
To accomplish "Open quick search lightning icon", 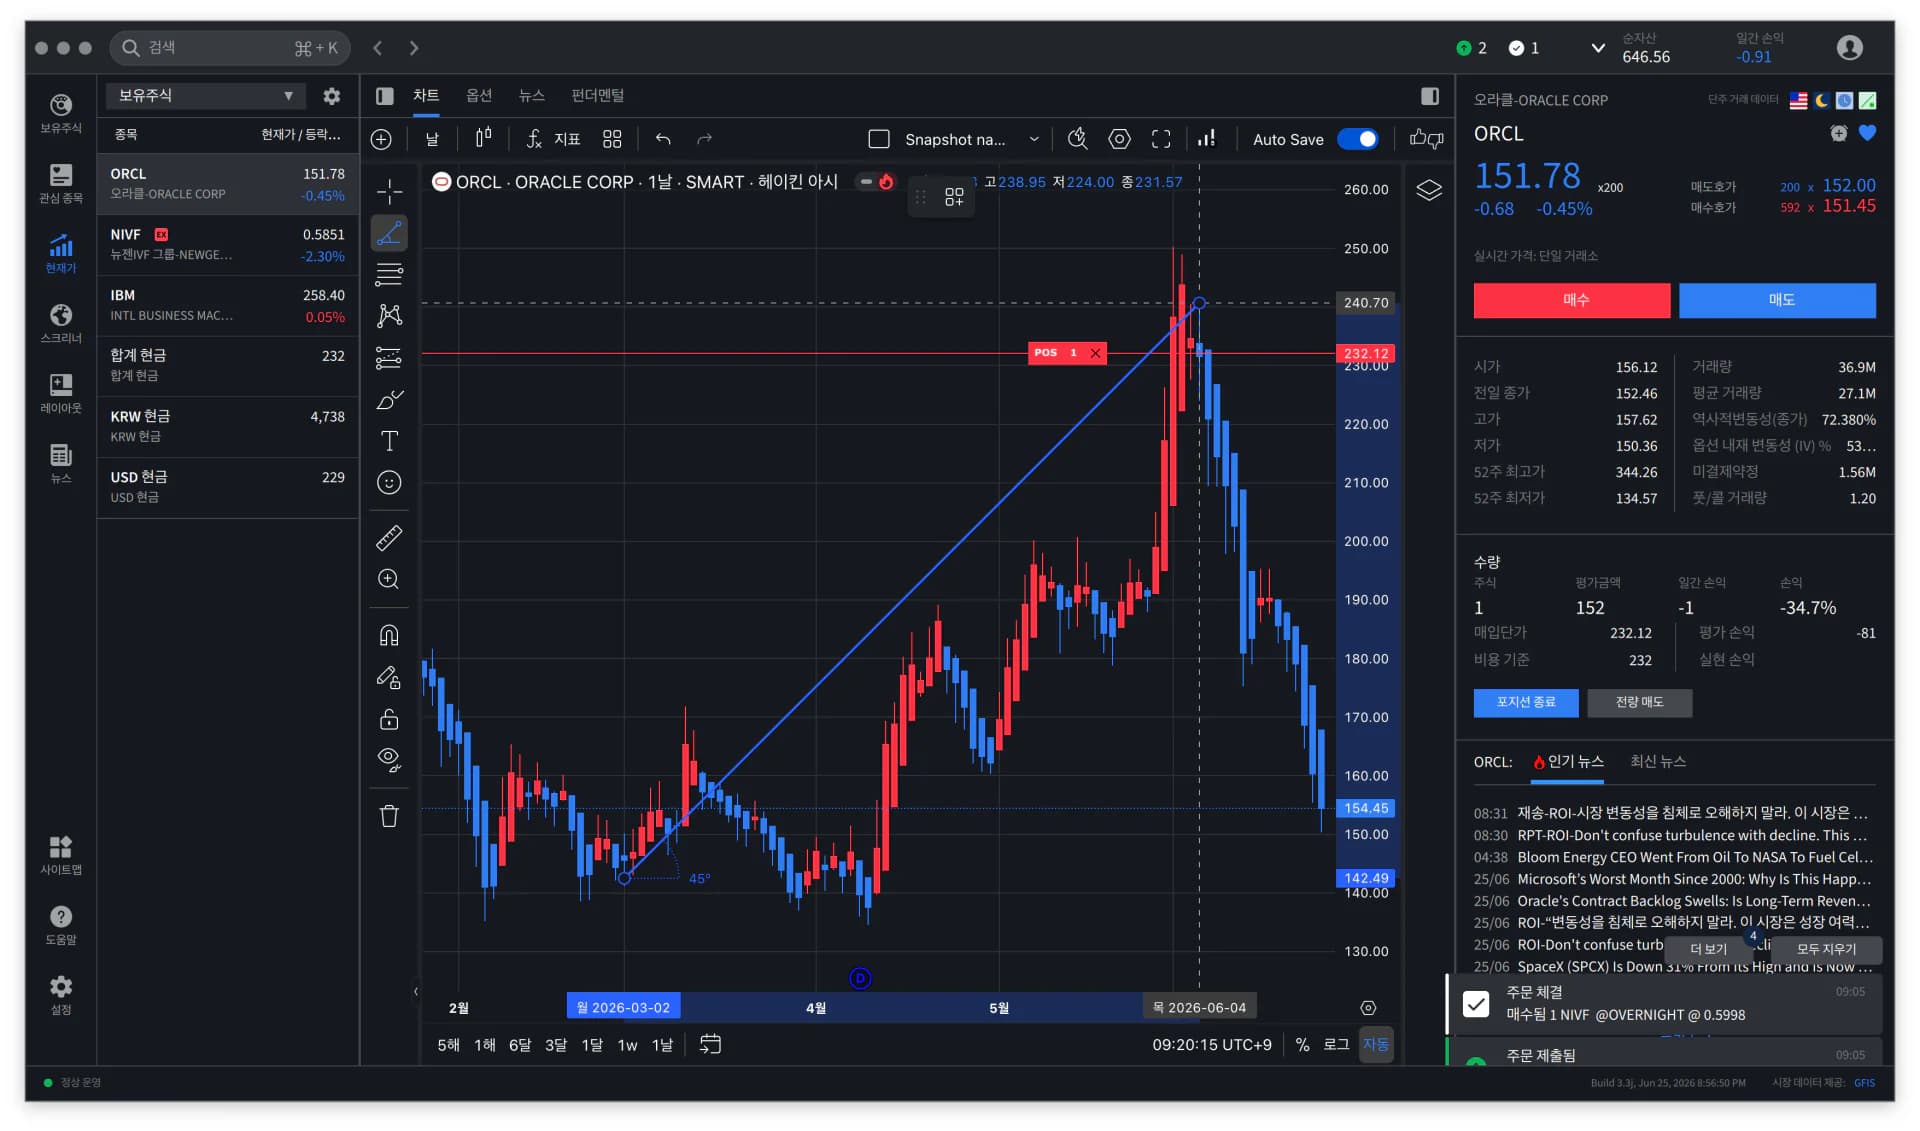I will click(x=1077, y=139).
